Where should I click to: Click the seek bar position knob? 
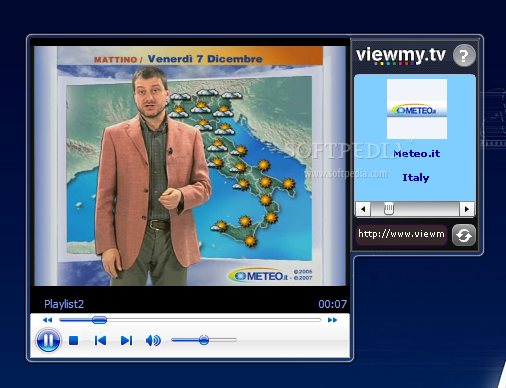[99, 320]
